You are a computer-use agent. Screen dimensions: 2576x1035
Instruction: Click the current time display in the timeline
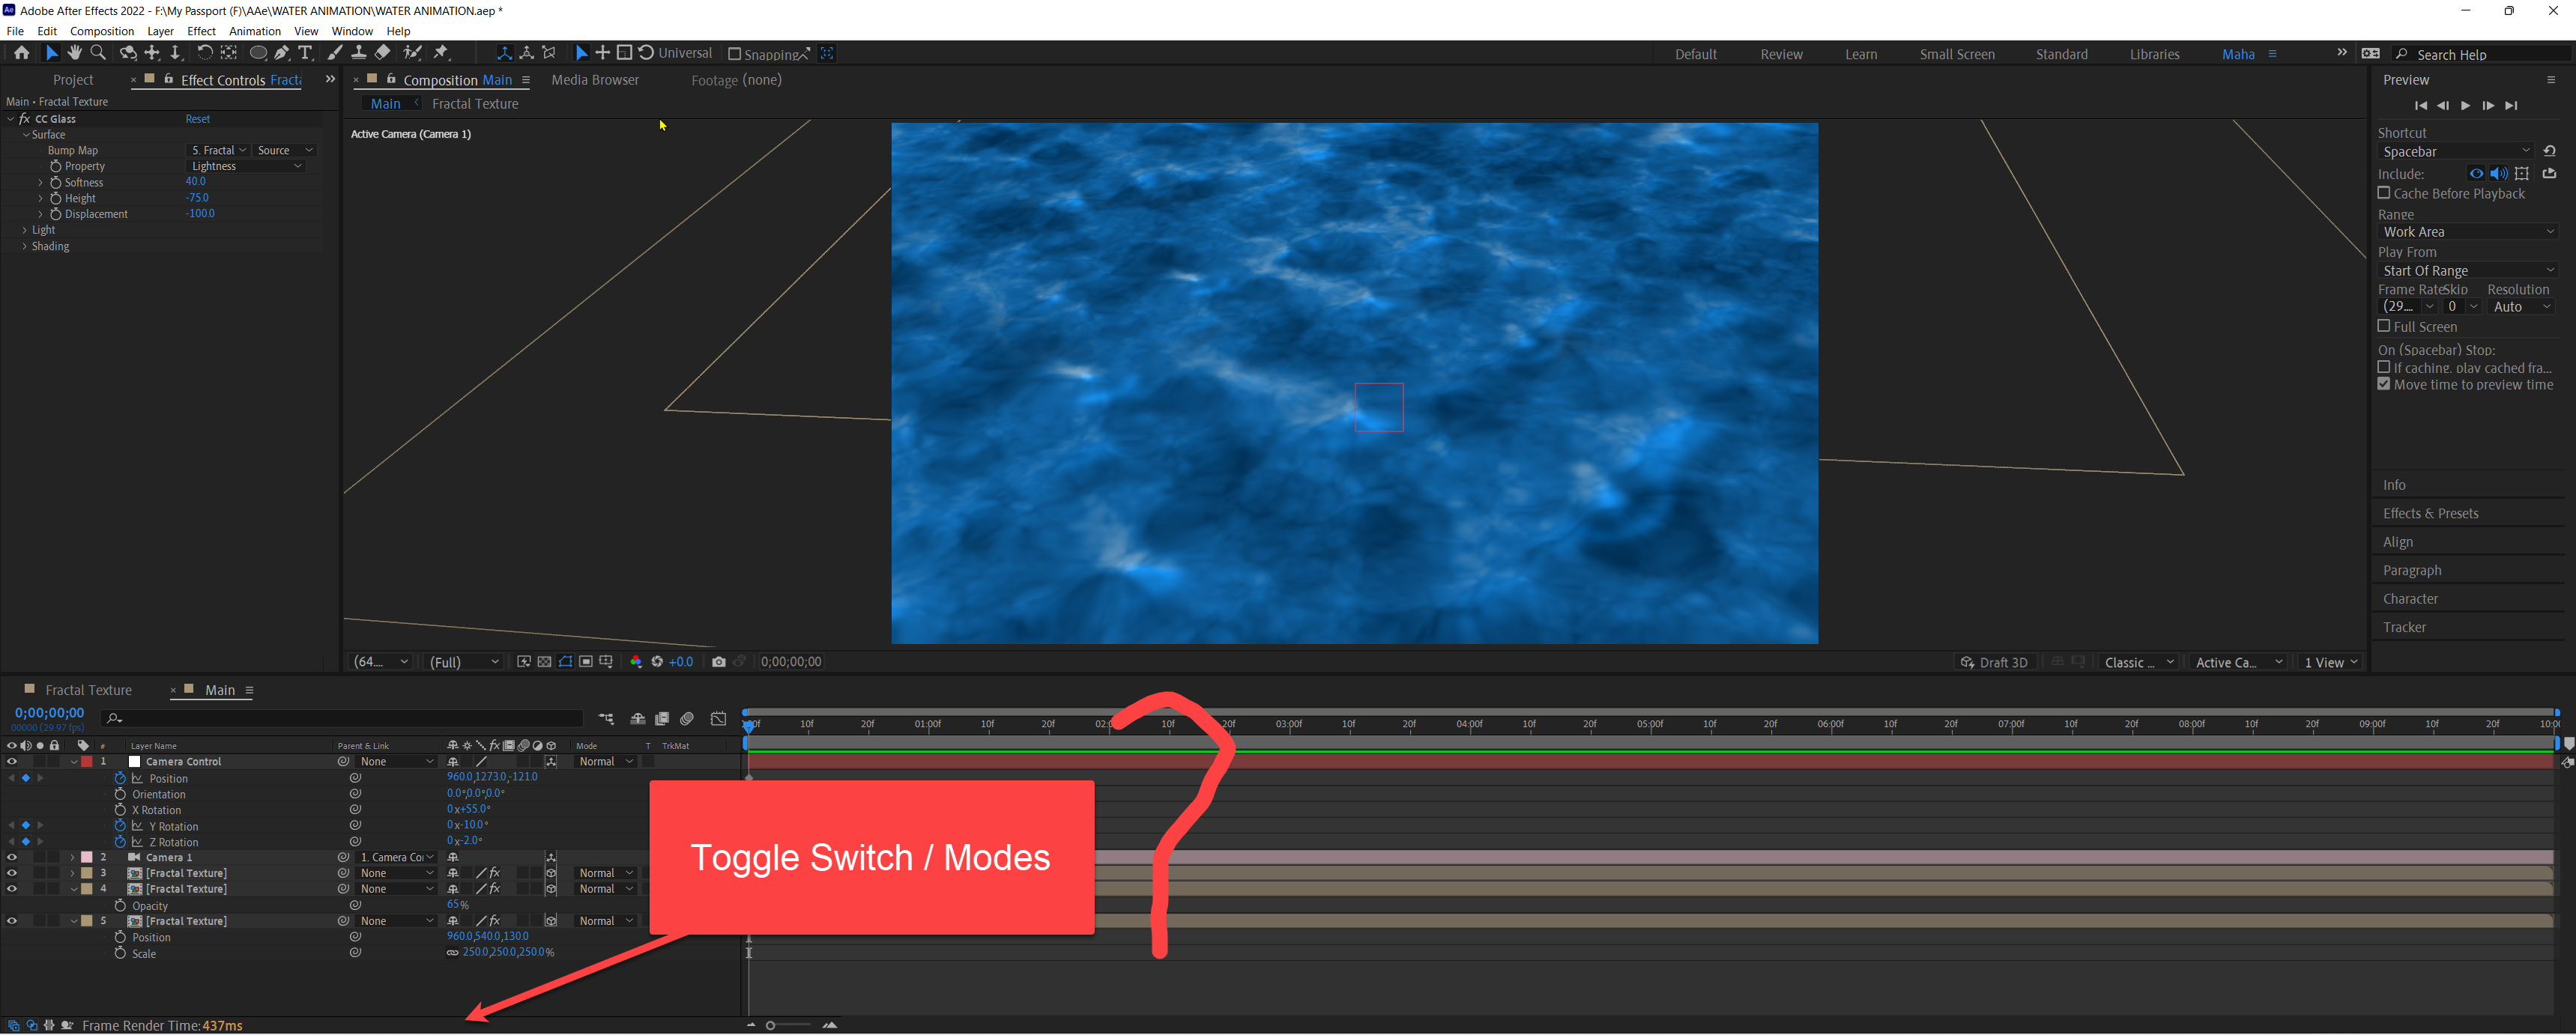tap(47, 712)
